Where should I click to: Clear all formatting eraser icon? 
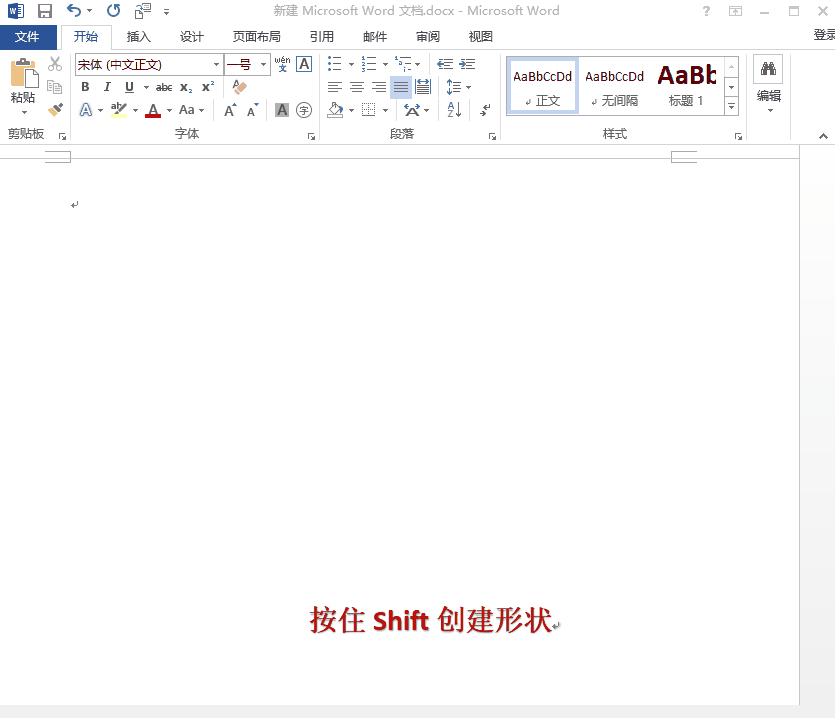(239, 87)
